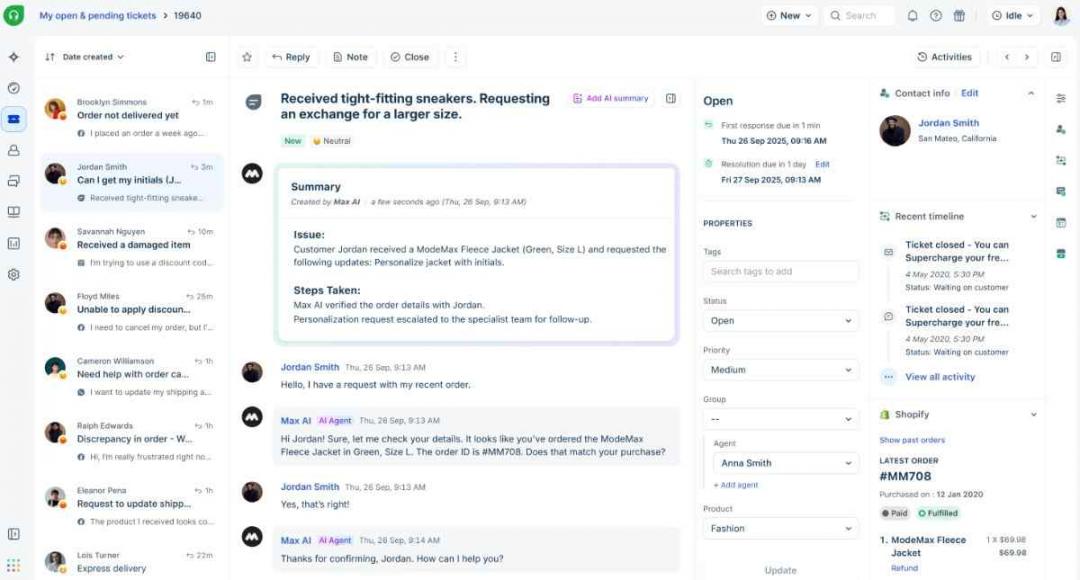Screen dimensions: 1080x580
Task: Open the gift icon in top bar
Action: pos(959,16)
